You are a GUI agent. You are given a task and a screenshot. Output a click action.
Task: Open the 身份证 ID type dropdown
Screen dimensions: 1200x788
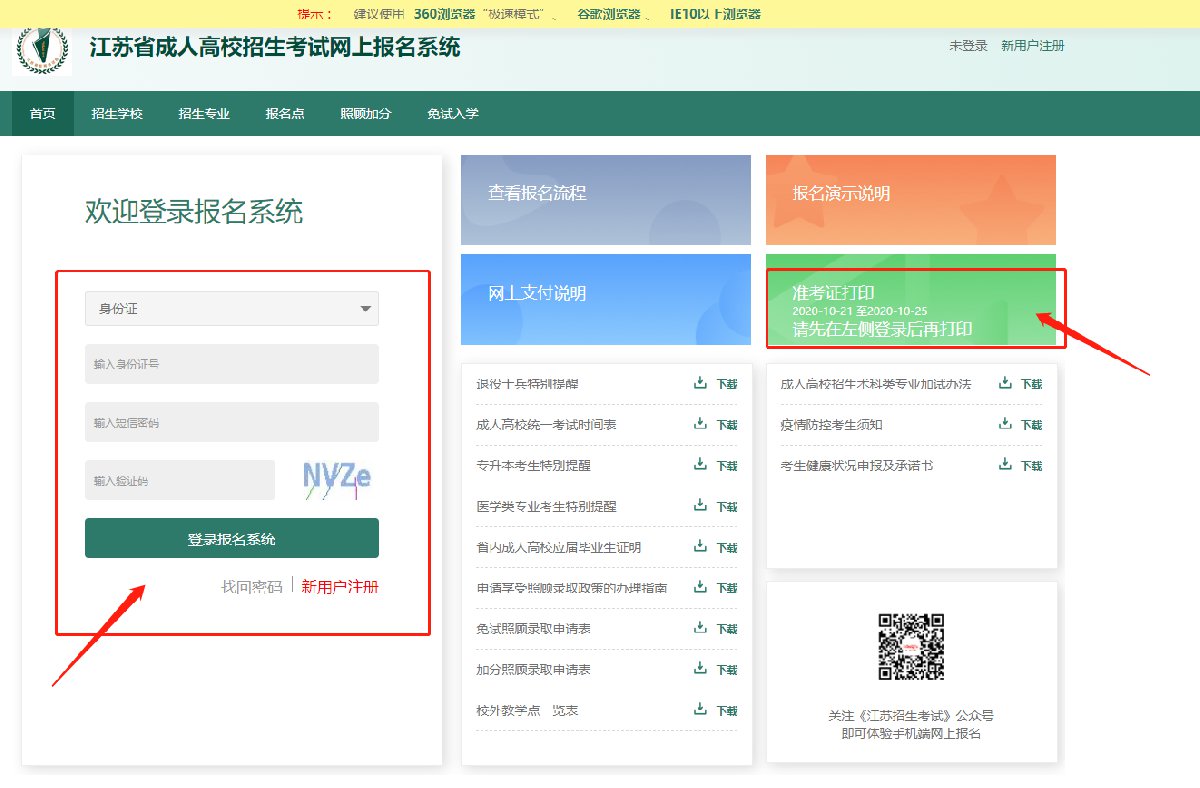click(x=231, y=309)
